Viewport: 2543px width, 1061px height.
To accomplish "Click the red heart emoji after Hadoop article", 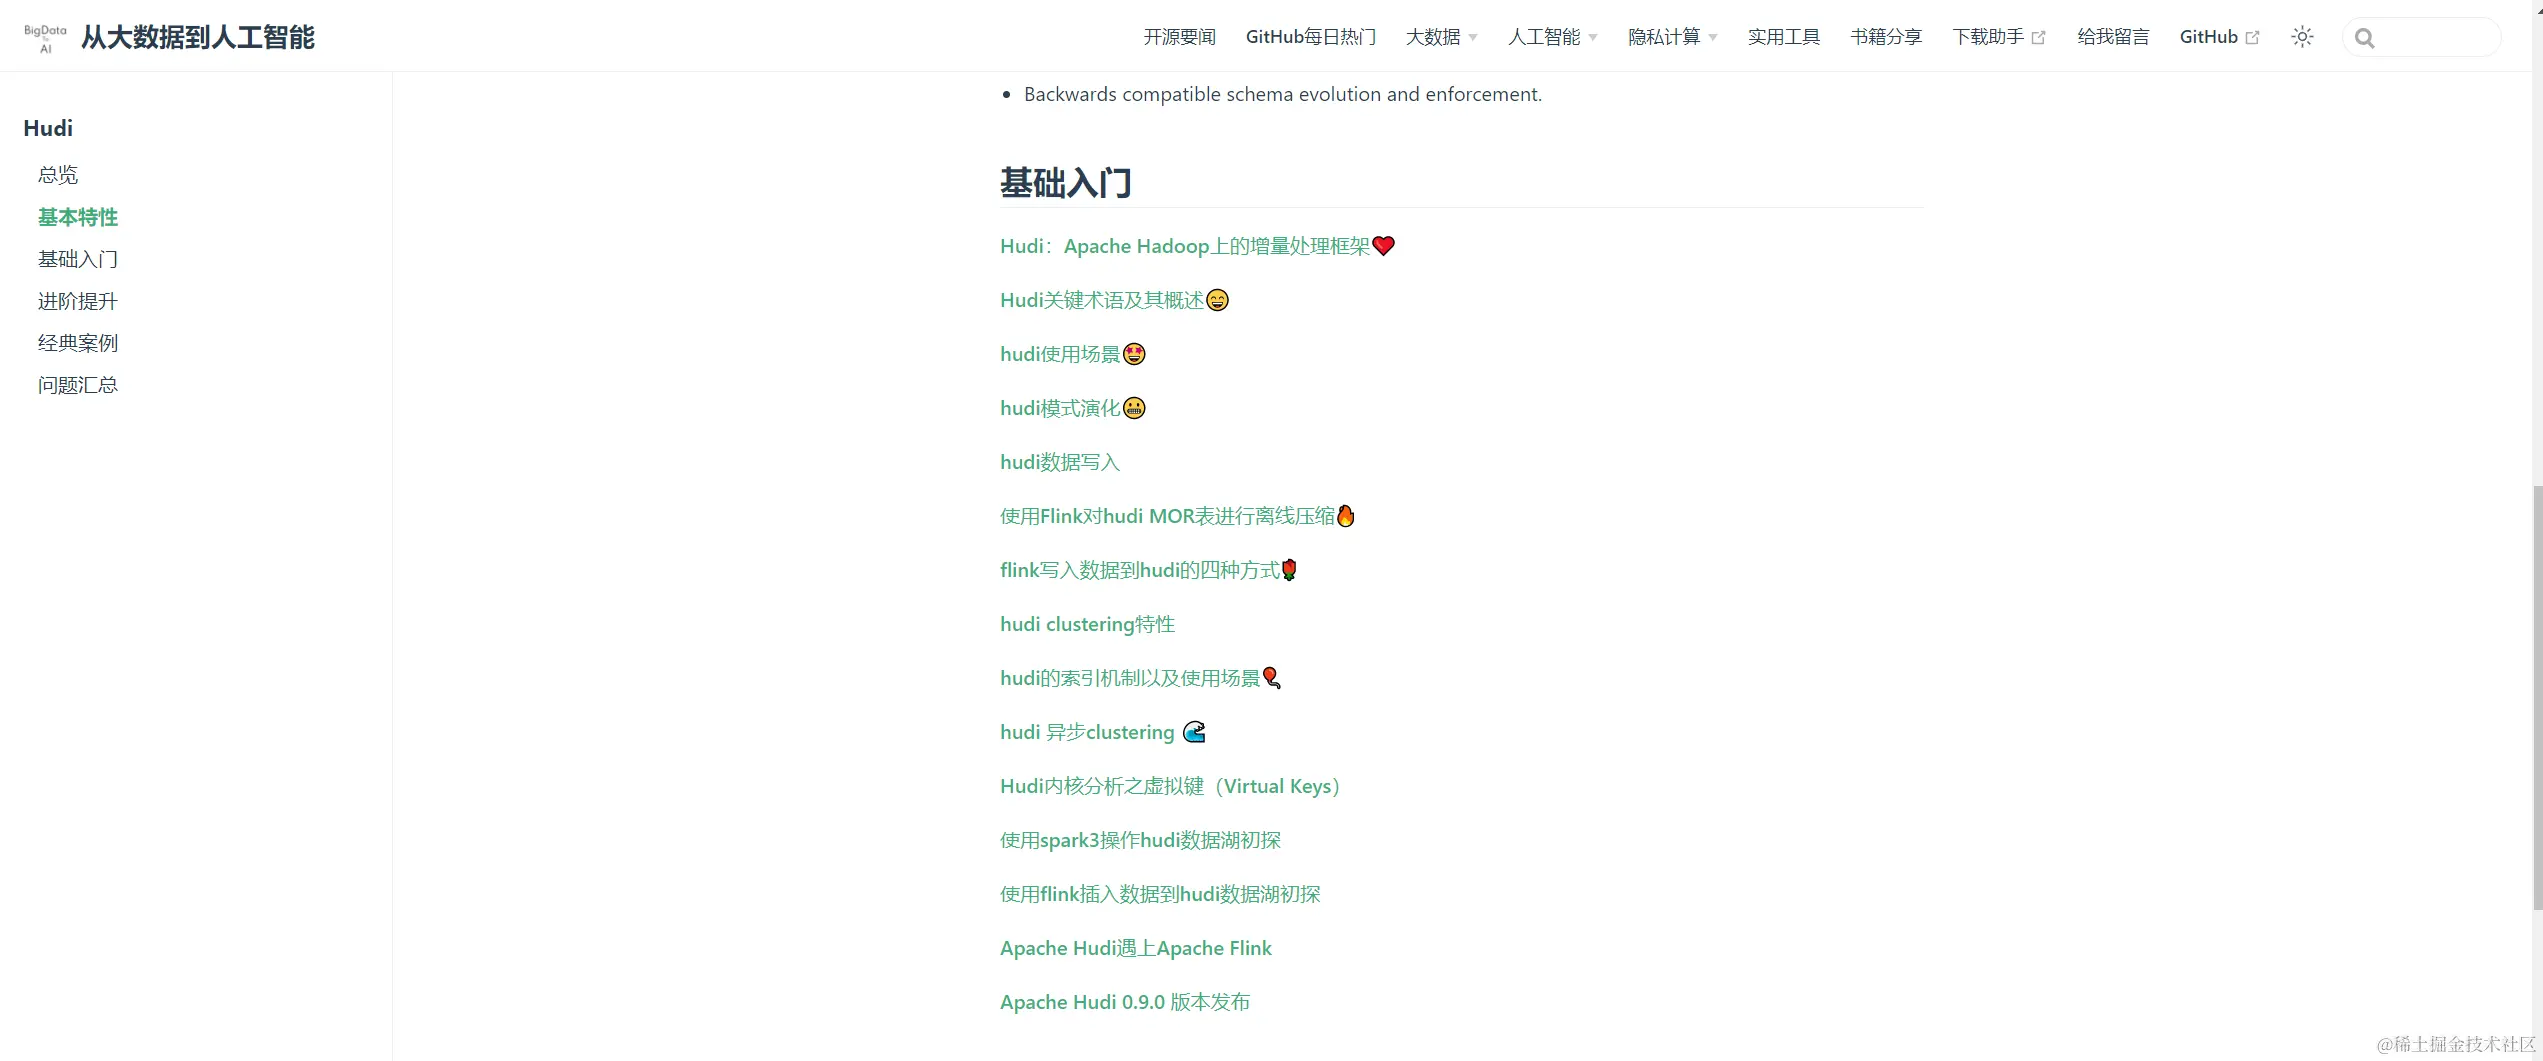I will pyautogui.click(x=1383, y=246).
